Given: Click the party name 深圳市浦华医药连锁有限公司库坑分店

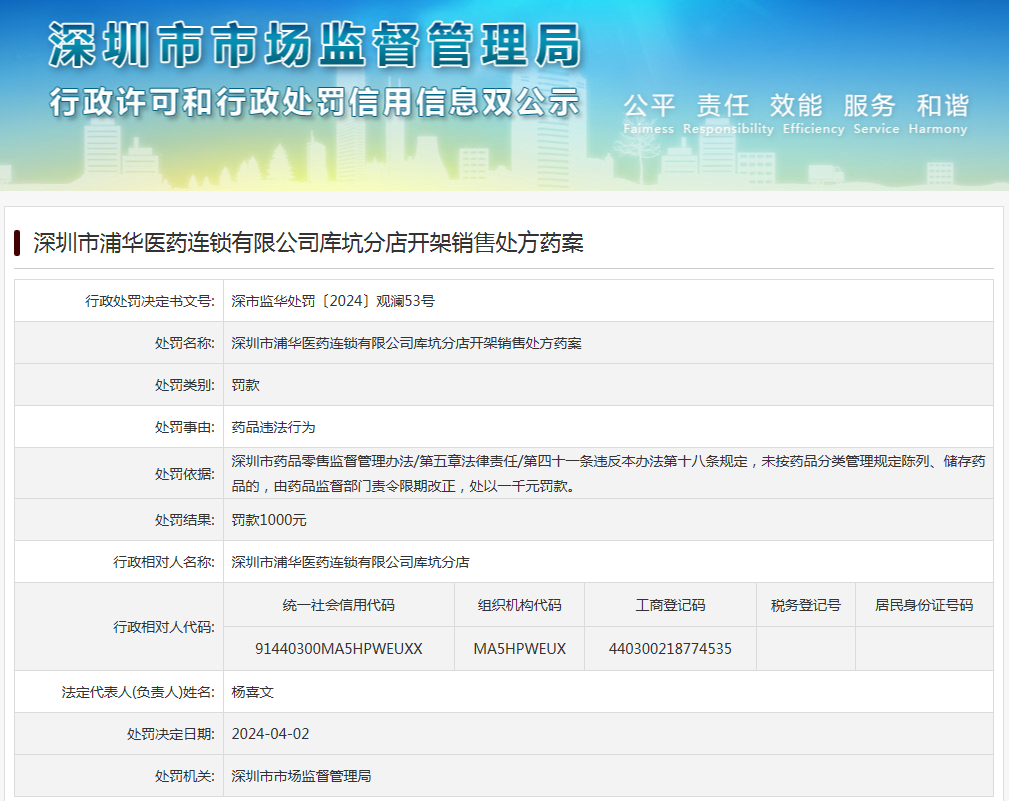Looking at the screenshot, I should click(350, 562).
